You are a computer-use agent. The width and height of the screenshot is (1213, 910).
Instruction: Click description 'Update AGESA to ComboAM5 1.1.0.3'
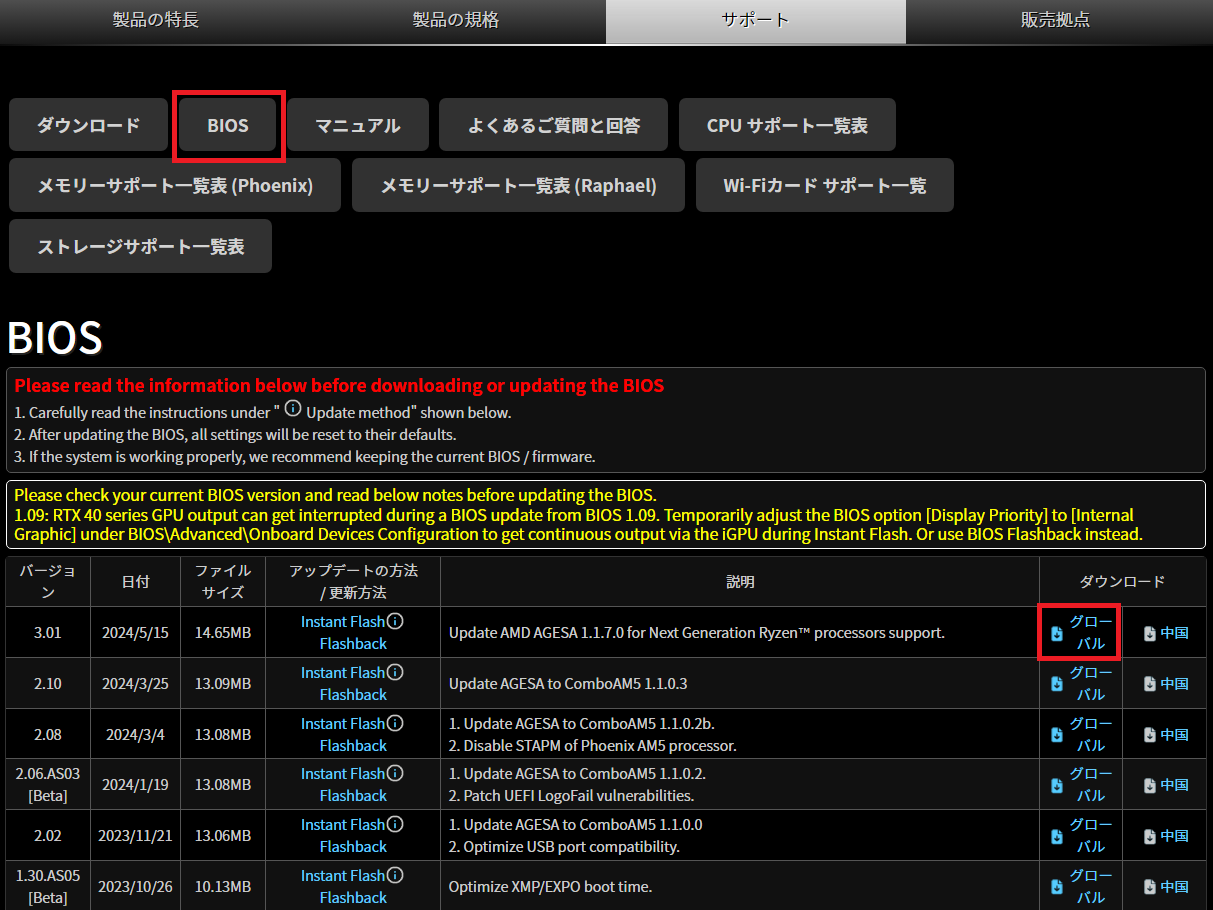tap(568, 684)
